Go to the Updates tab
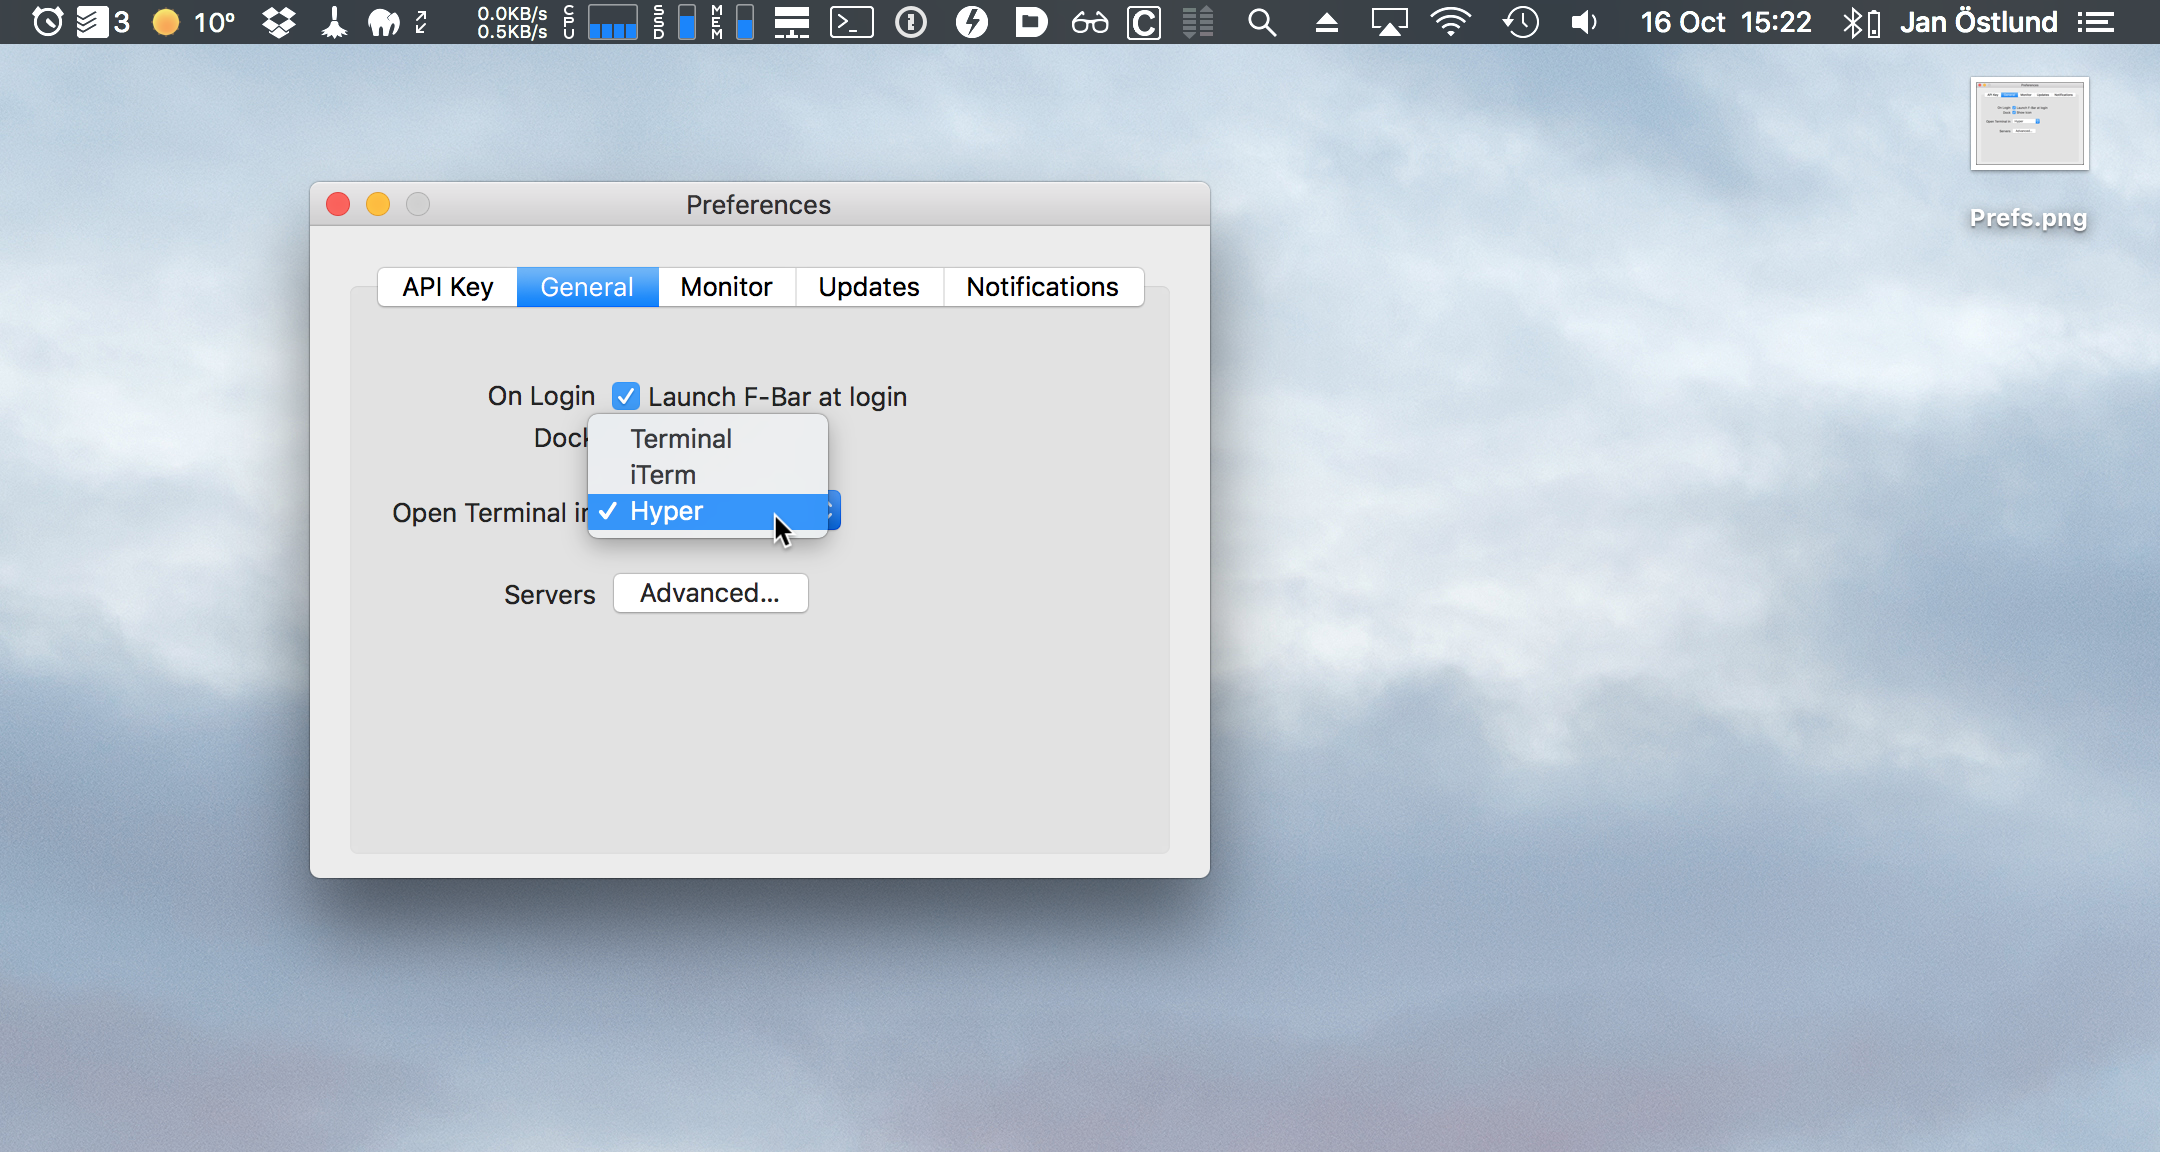2160x1152 pixels. (868, 287)
